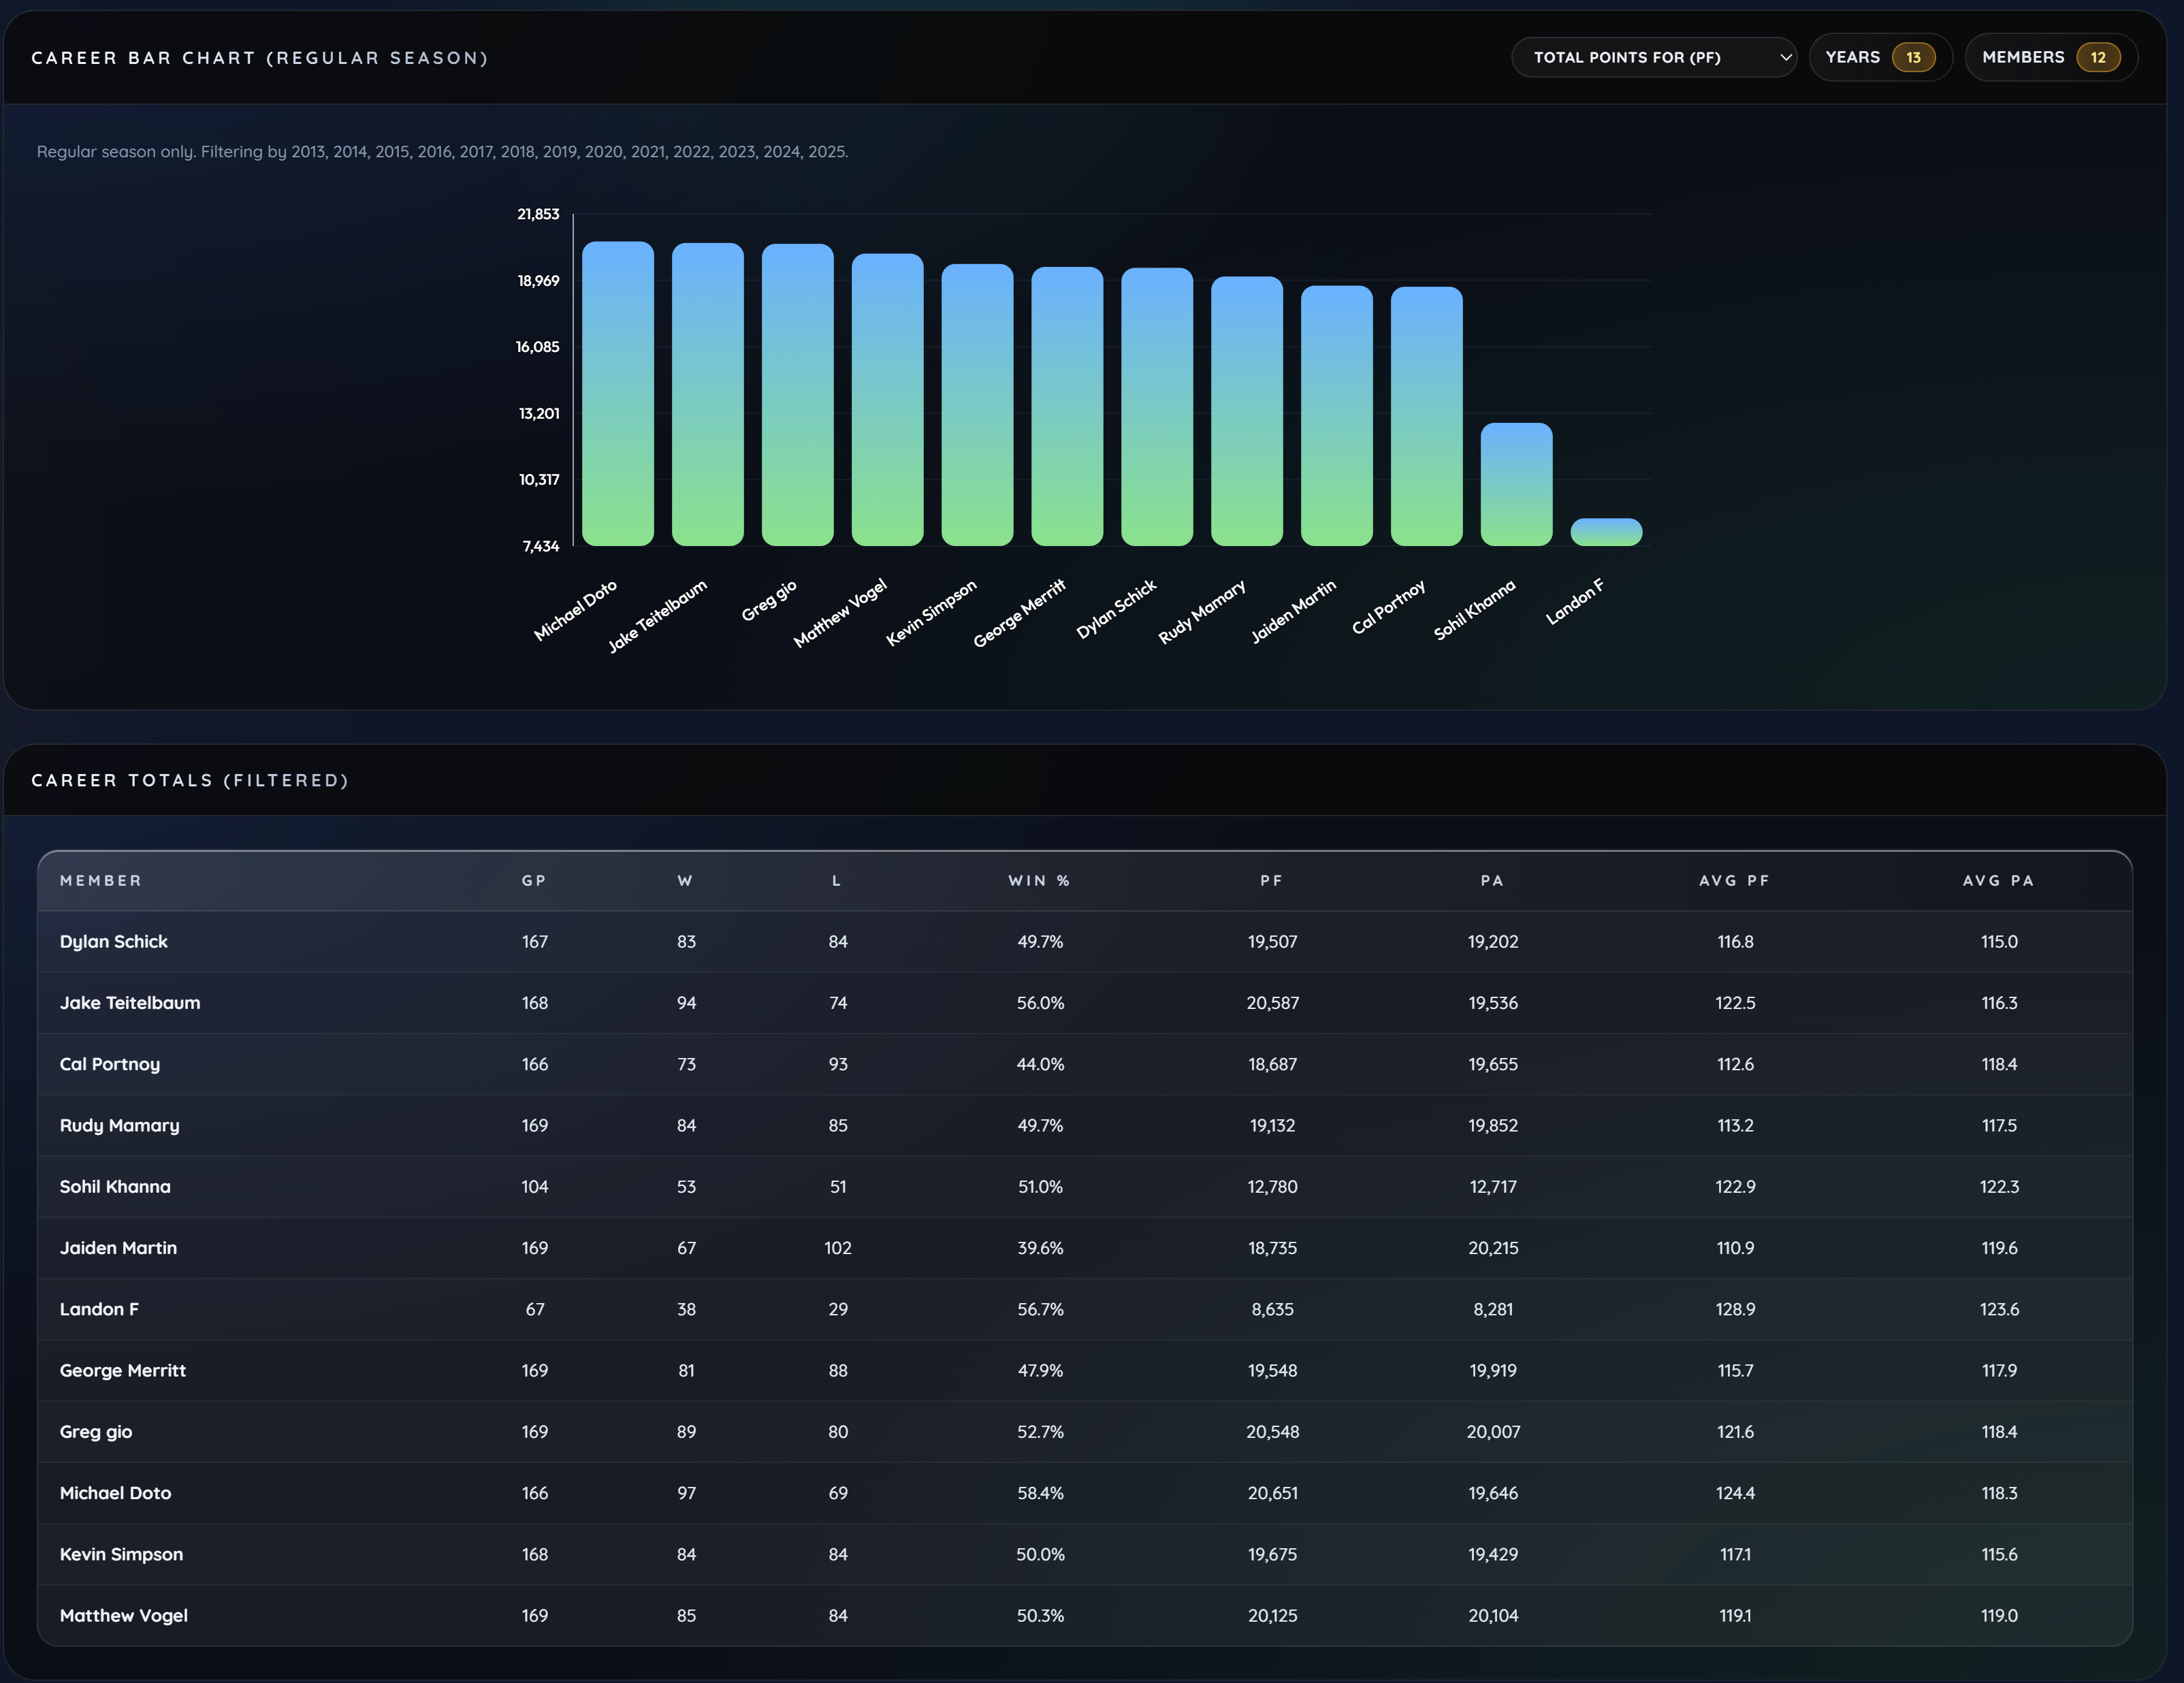Click the 20,651 PF value for Michael Doto
The width and height of the screenshot is (2184, 1683).
pyautogui.click(x=1272, y=1493)
